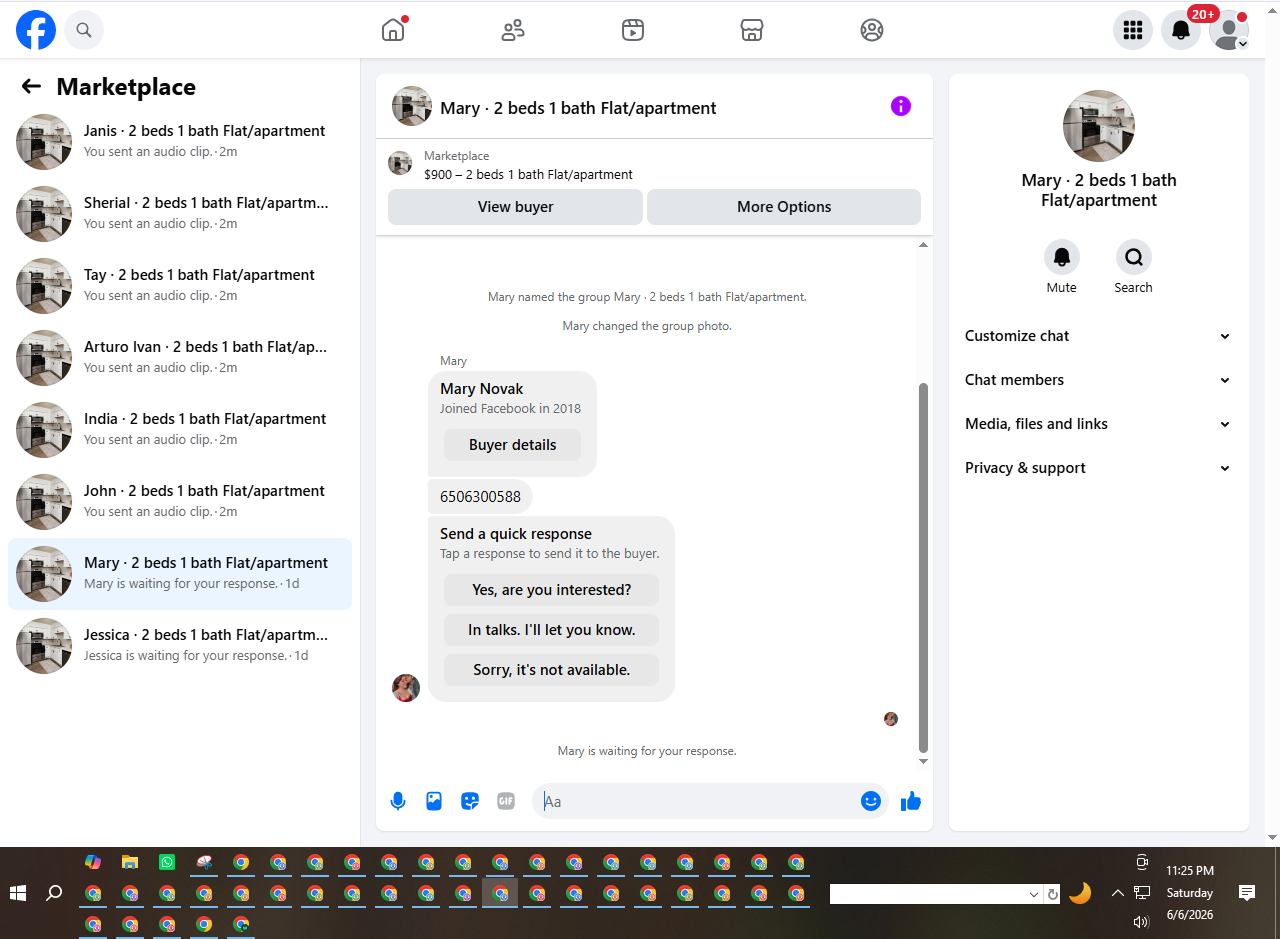This screenshot has width=1280, height=939.
Task: Open Windows taskbar search
Action: [55, 893]
